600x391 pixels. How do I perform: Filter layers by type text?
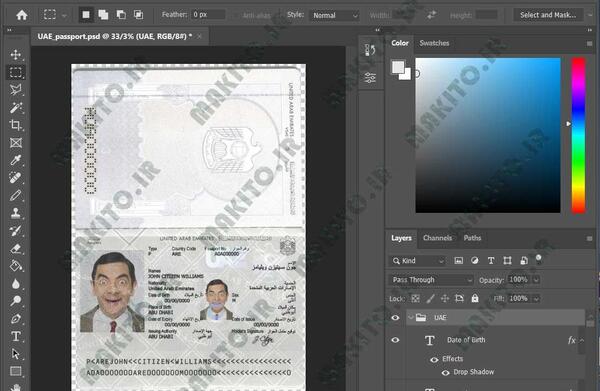(491, 261)
